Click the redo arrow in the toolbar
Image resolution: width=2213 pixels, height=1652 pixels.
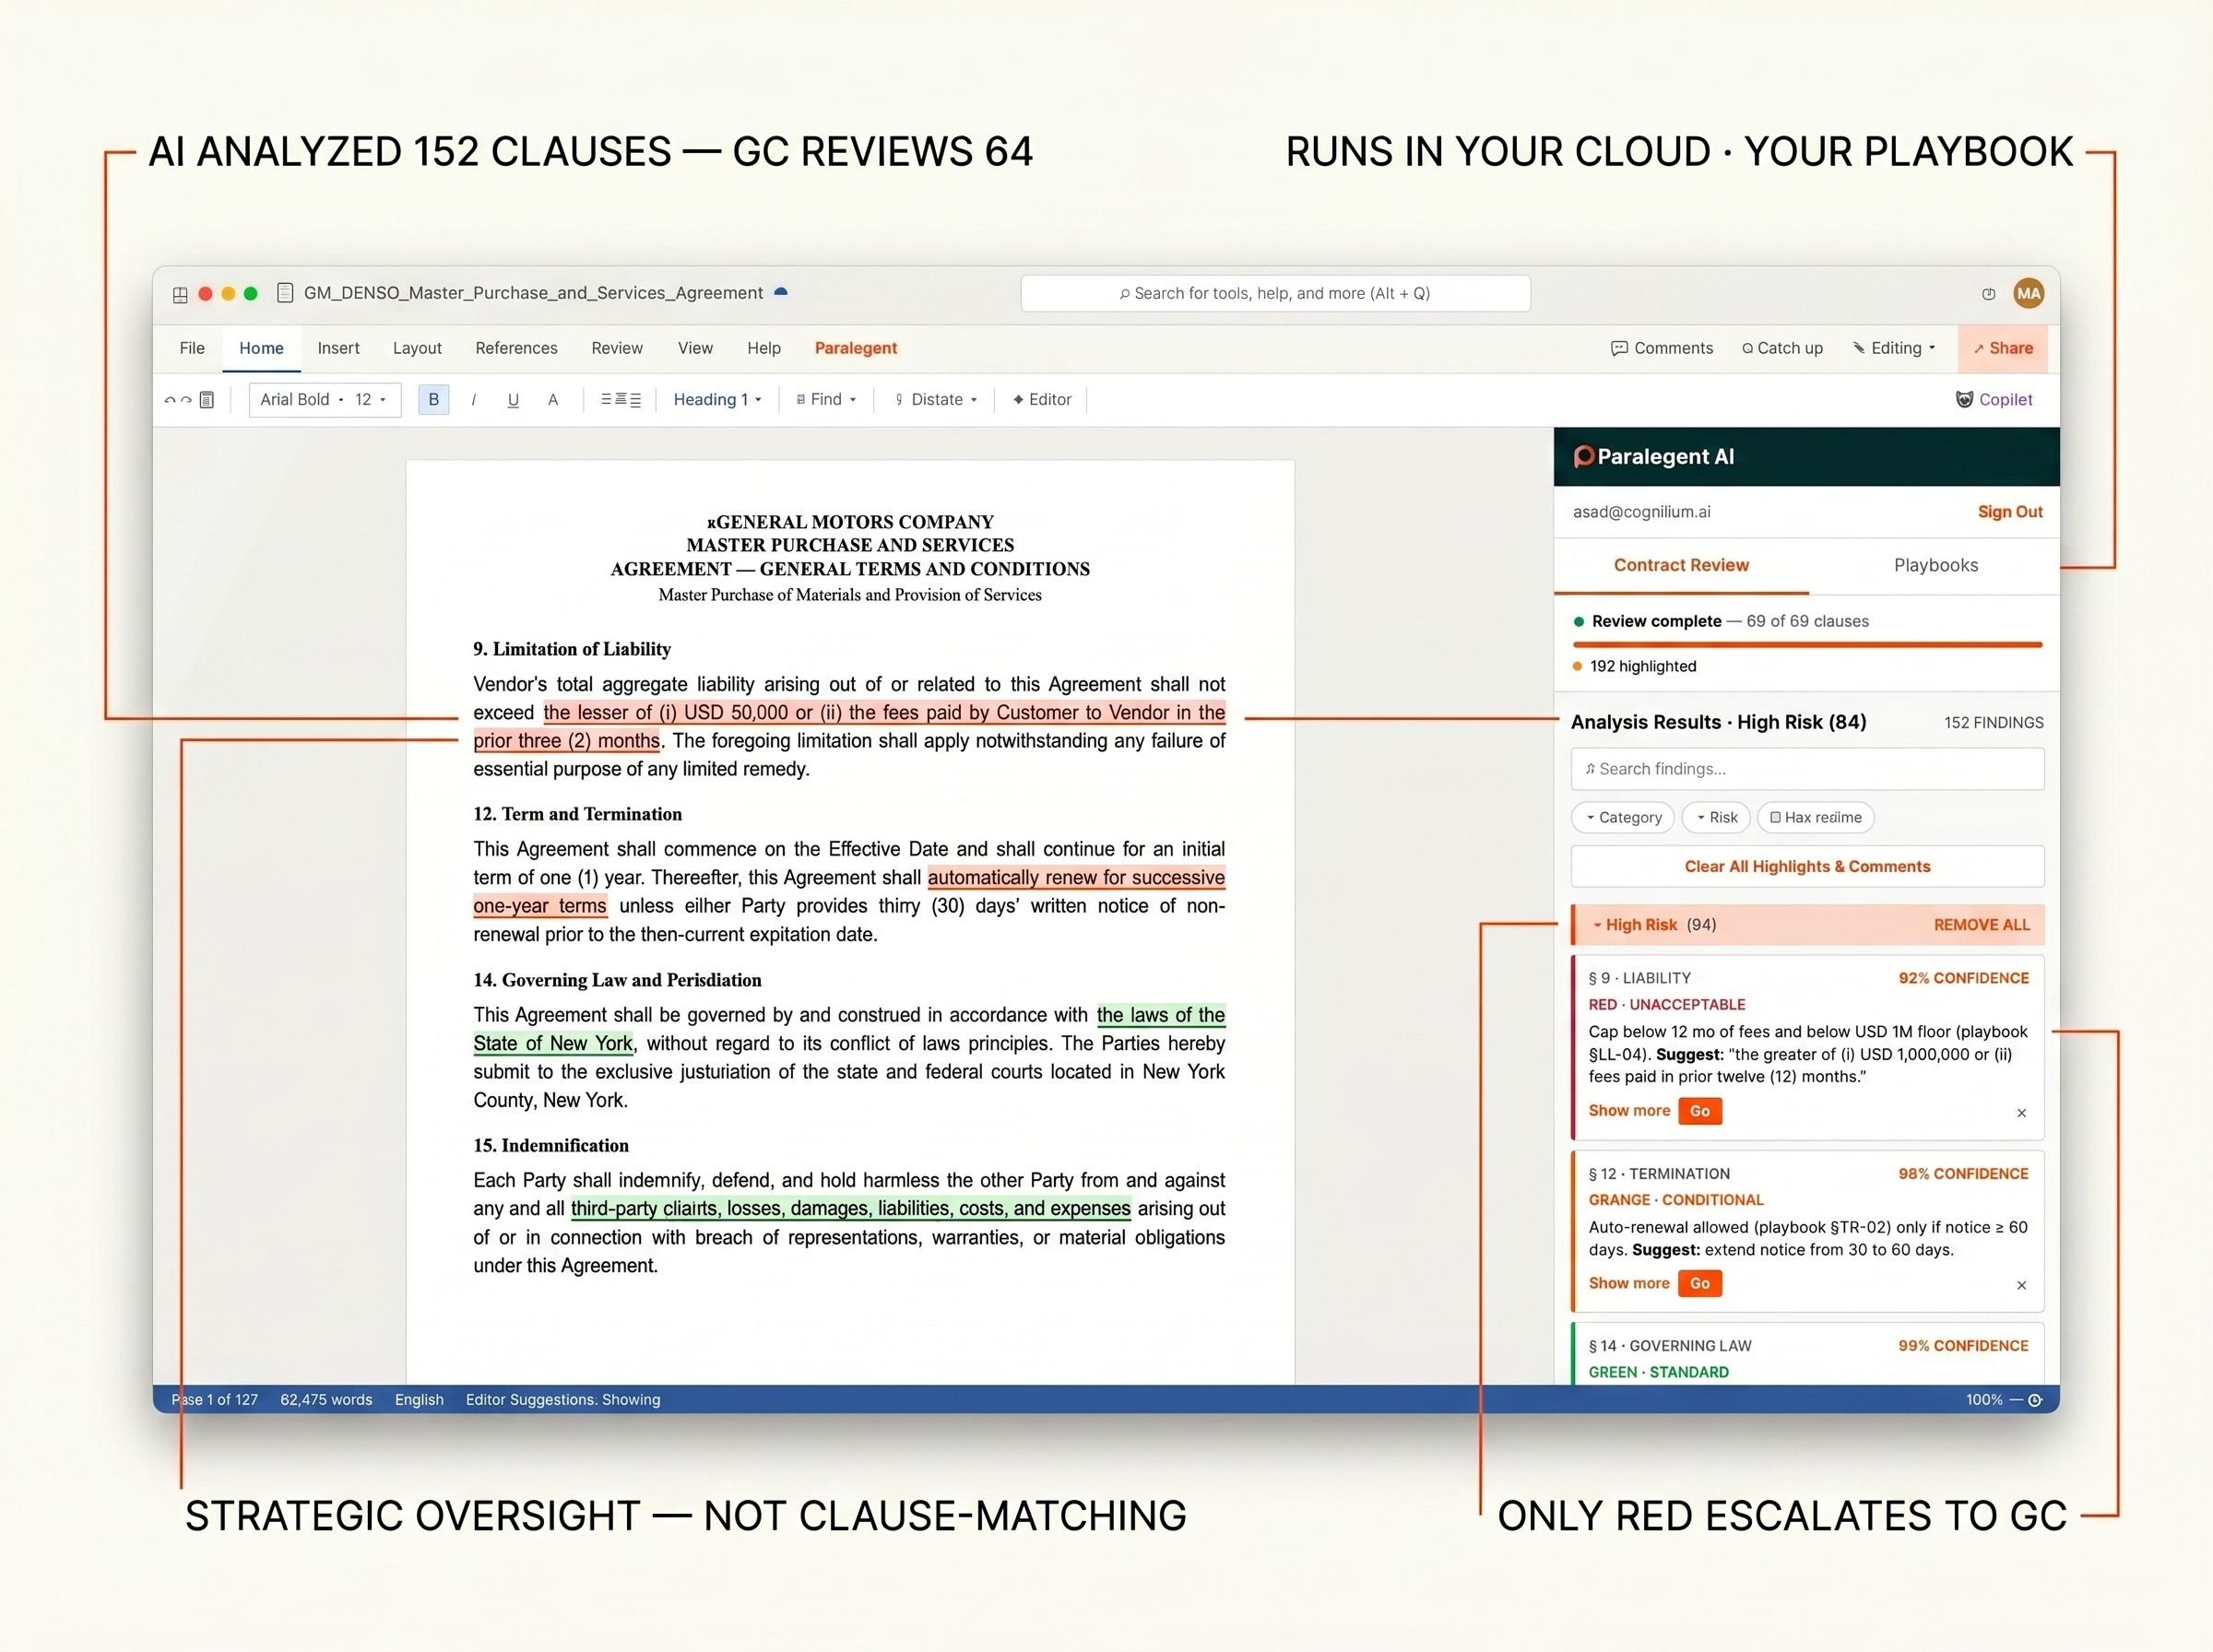[x=186, y=400]
